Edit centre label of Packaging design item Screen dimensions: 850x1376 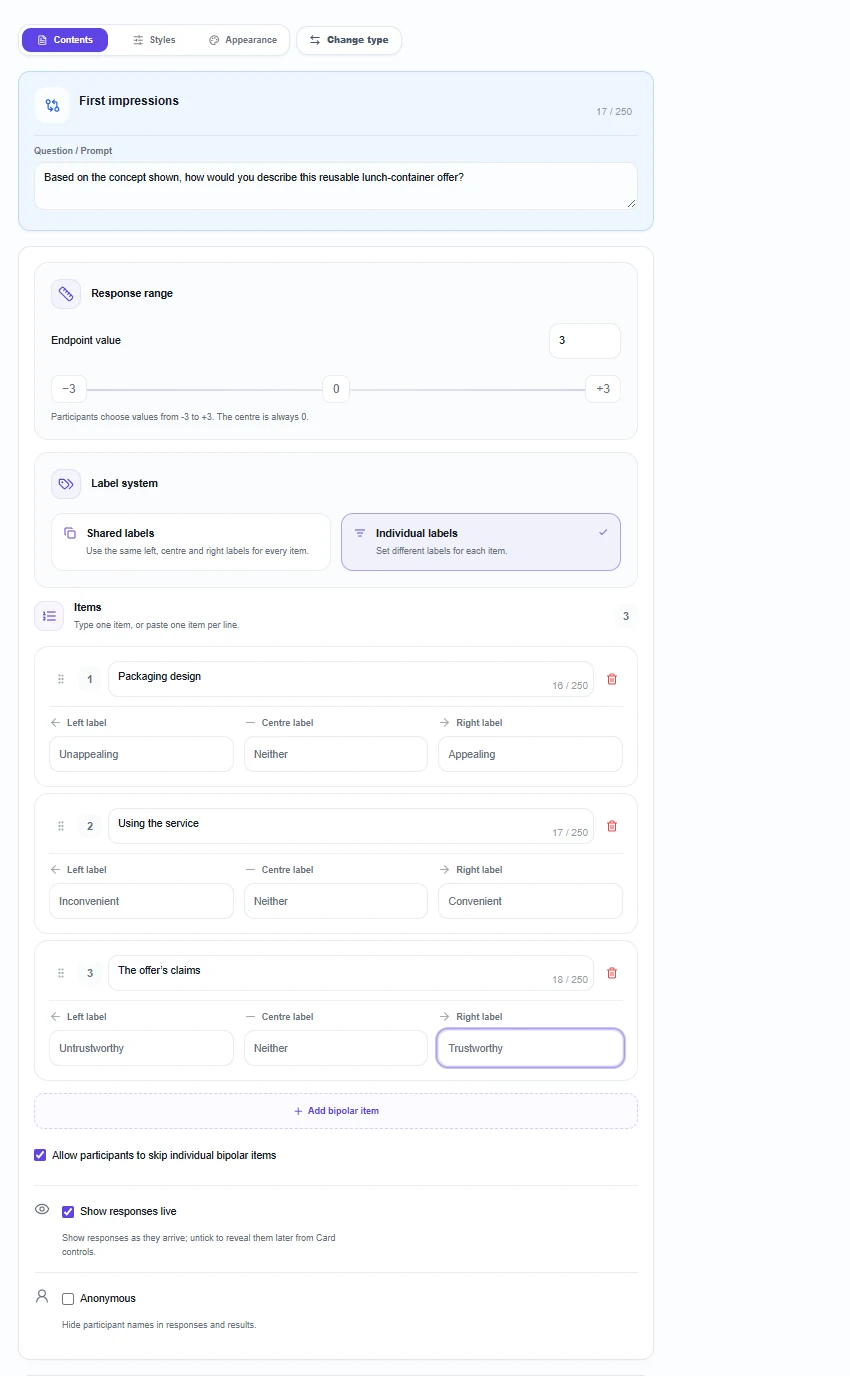click(336, 754)
